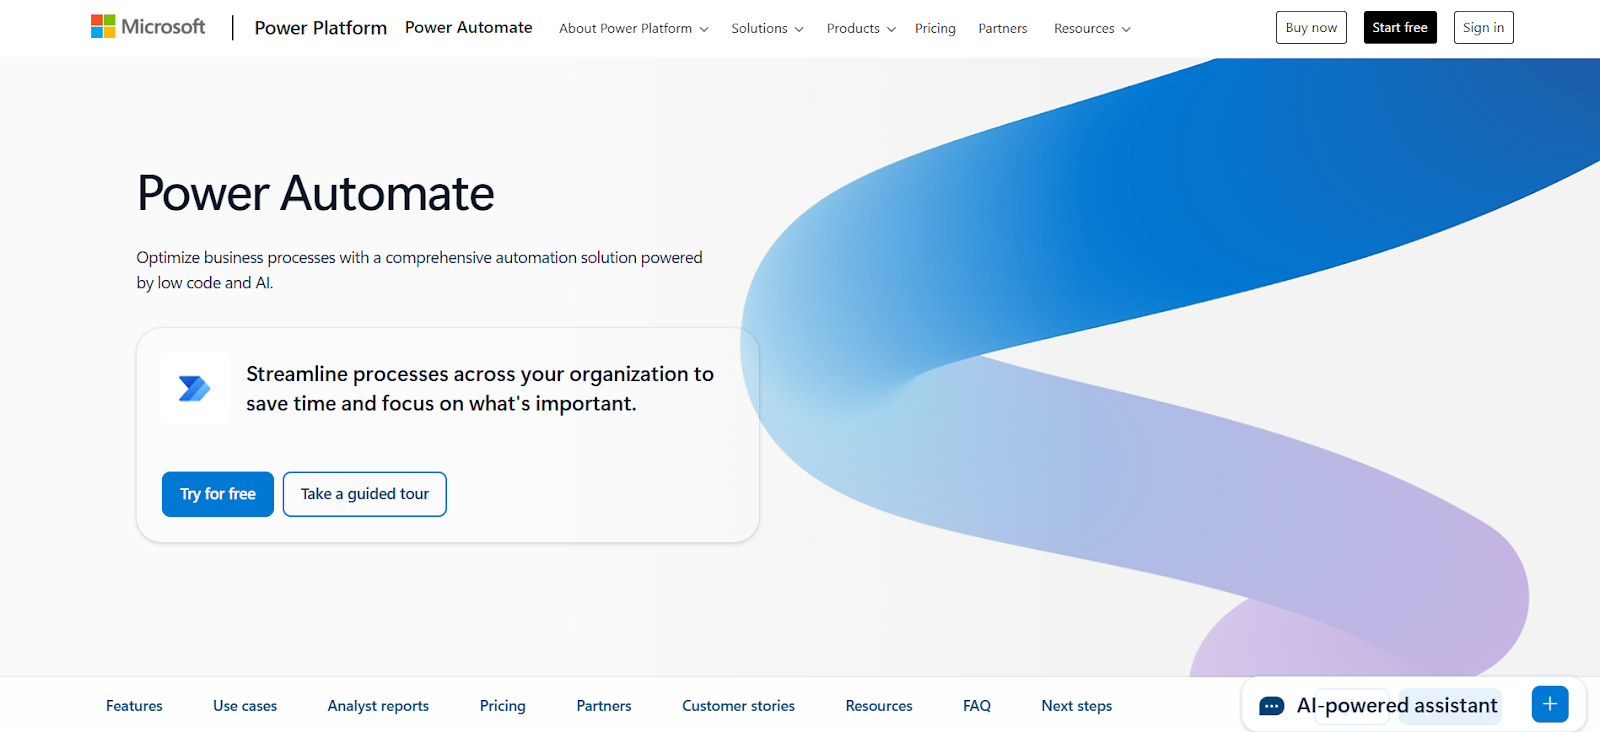Jump to the FAQ section
The width and height of the screenshot is (1600, 732).
[x=977, y=706]
